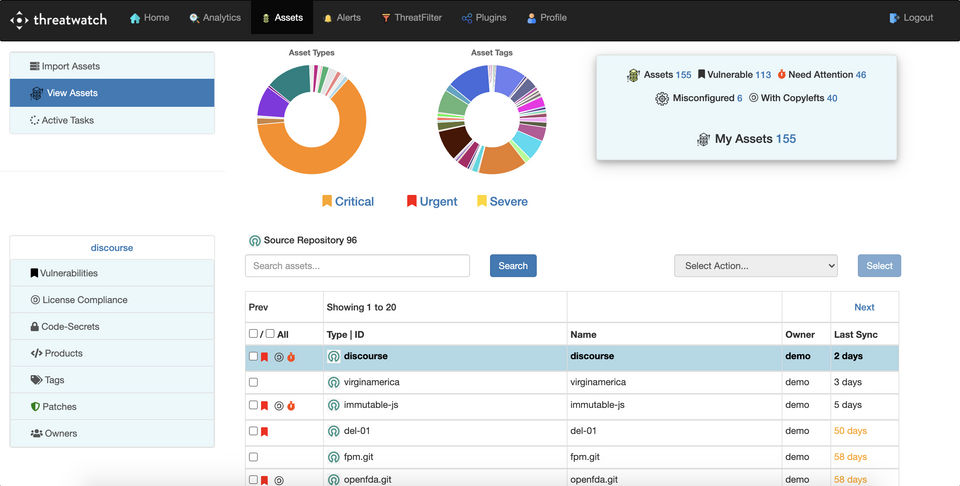Open Vulnerabilities in discourse panel
Screen dimensions: 960x486
[x=112, y=273]
